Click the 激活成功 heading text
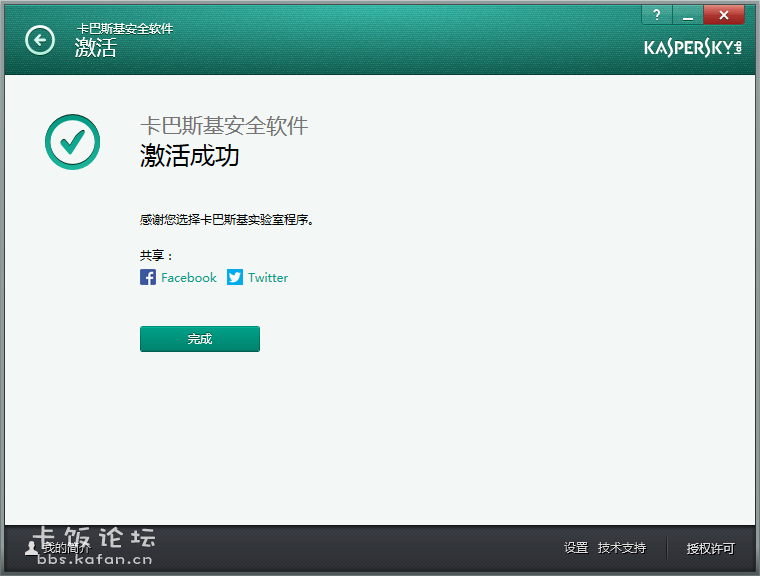This screenshot has height=576, width=760. click(x=190, y=156)
